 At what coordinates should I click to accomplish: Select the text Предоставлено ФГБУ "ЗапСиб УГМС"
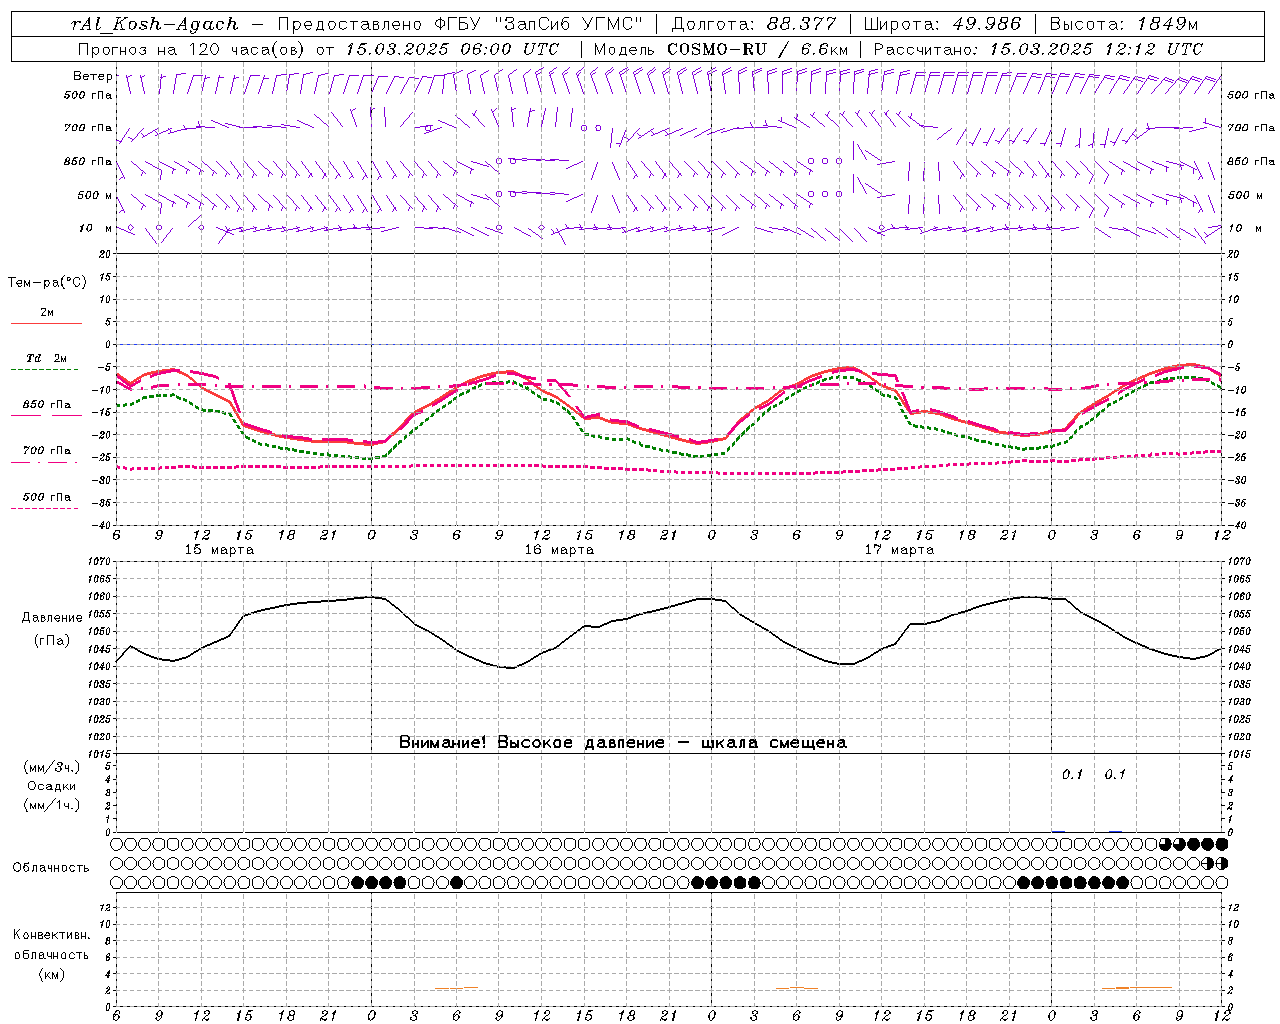click(x=460, y=24)
